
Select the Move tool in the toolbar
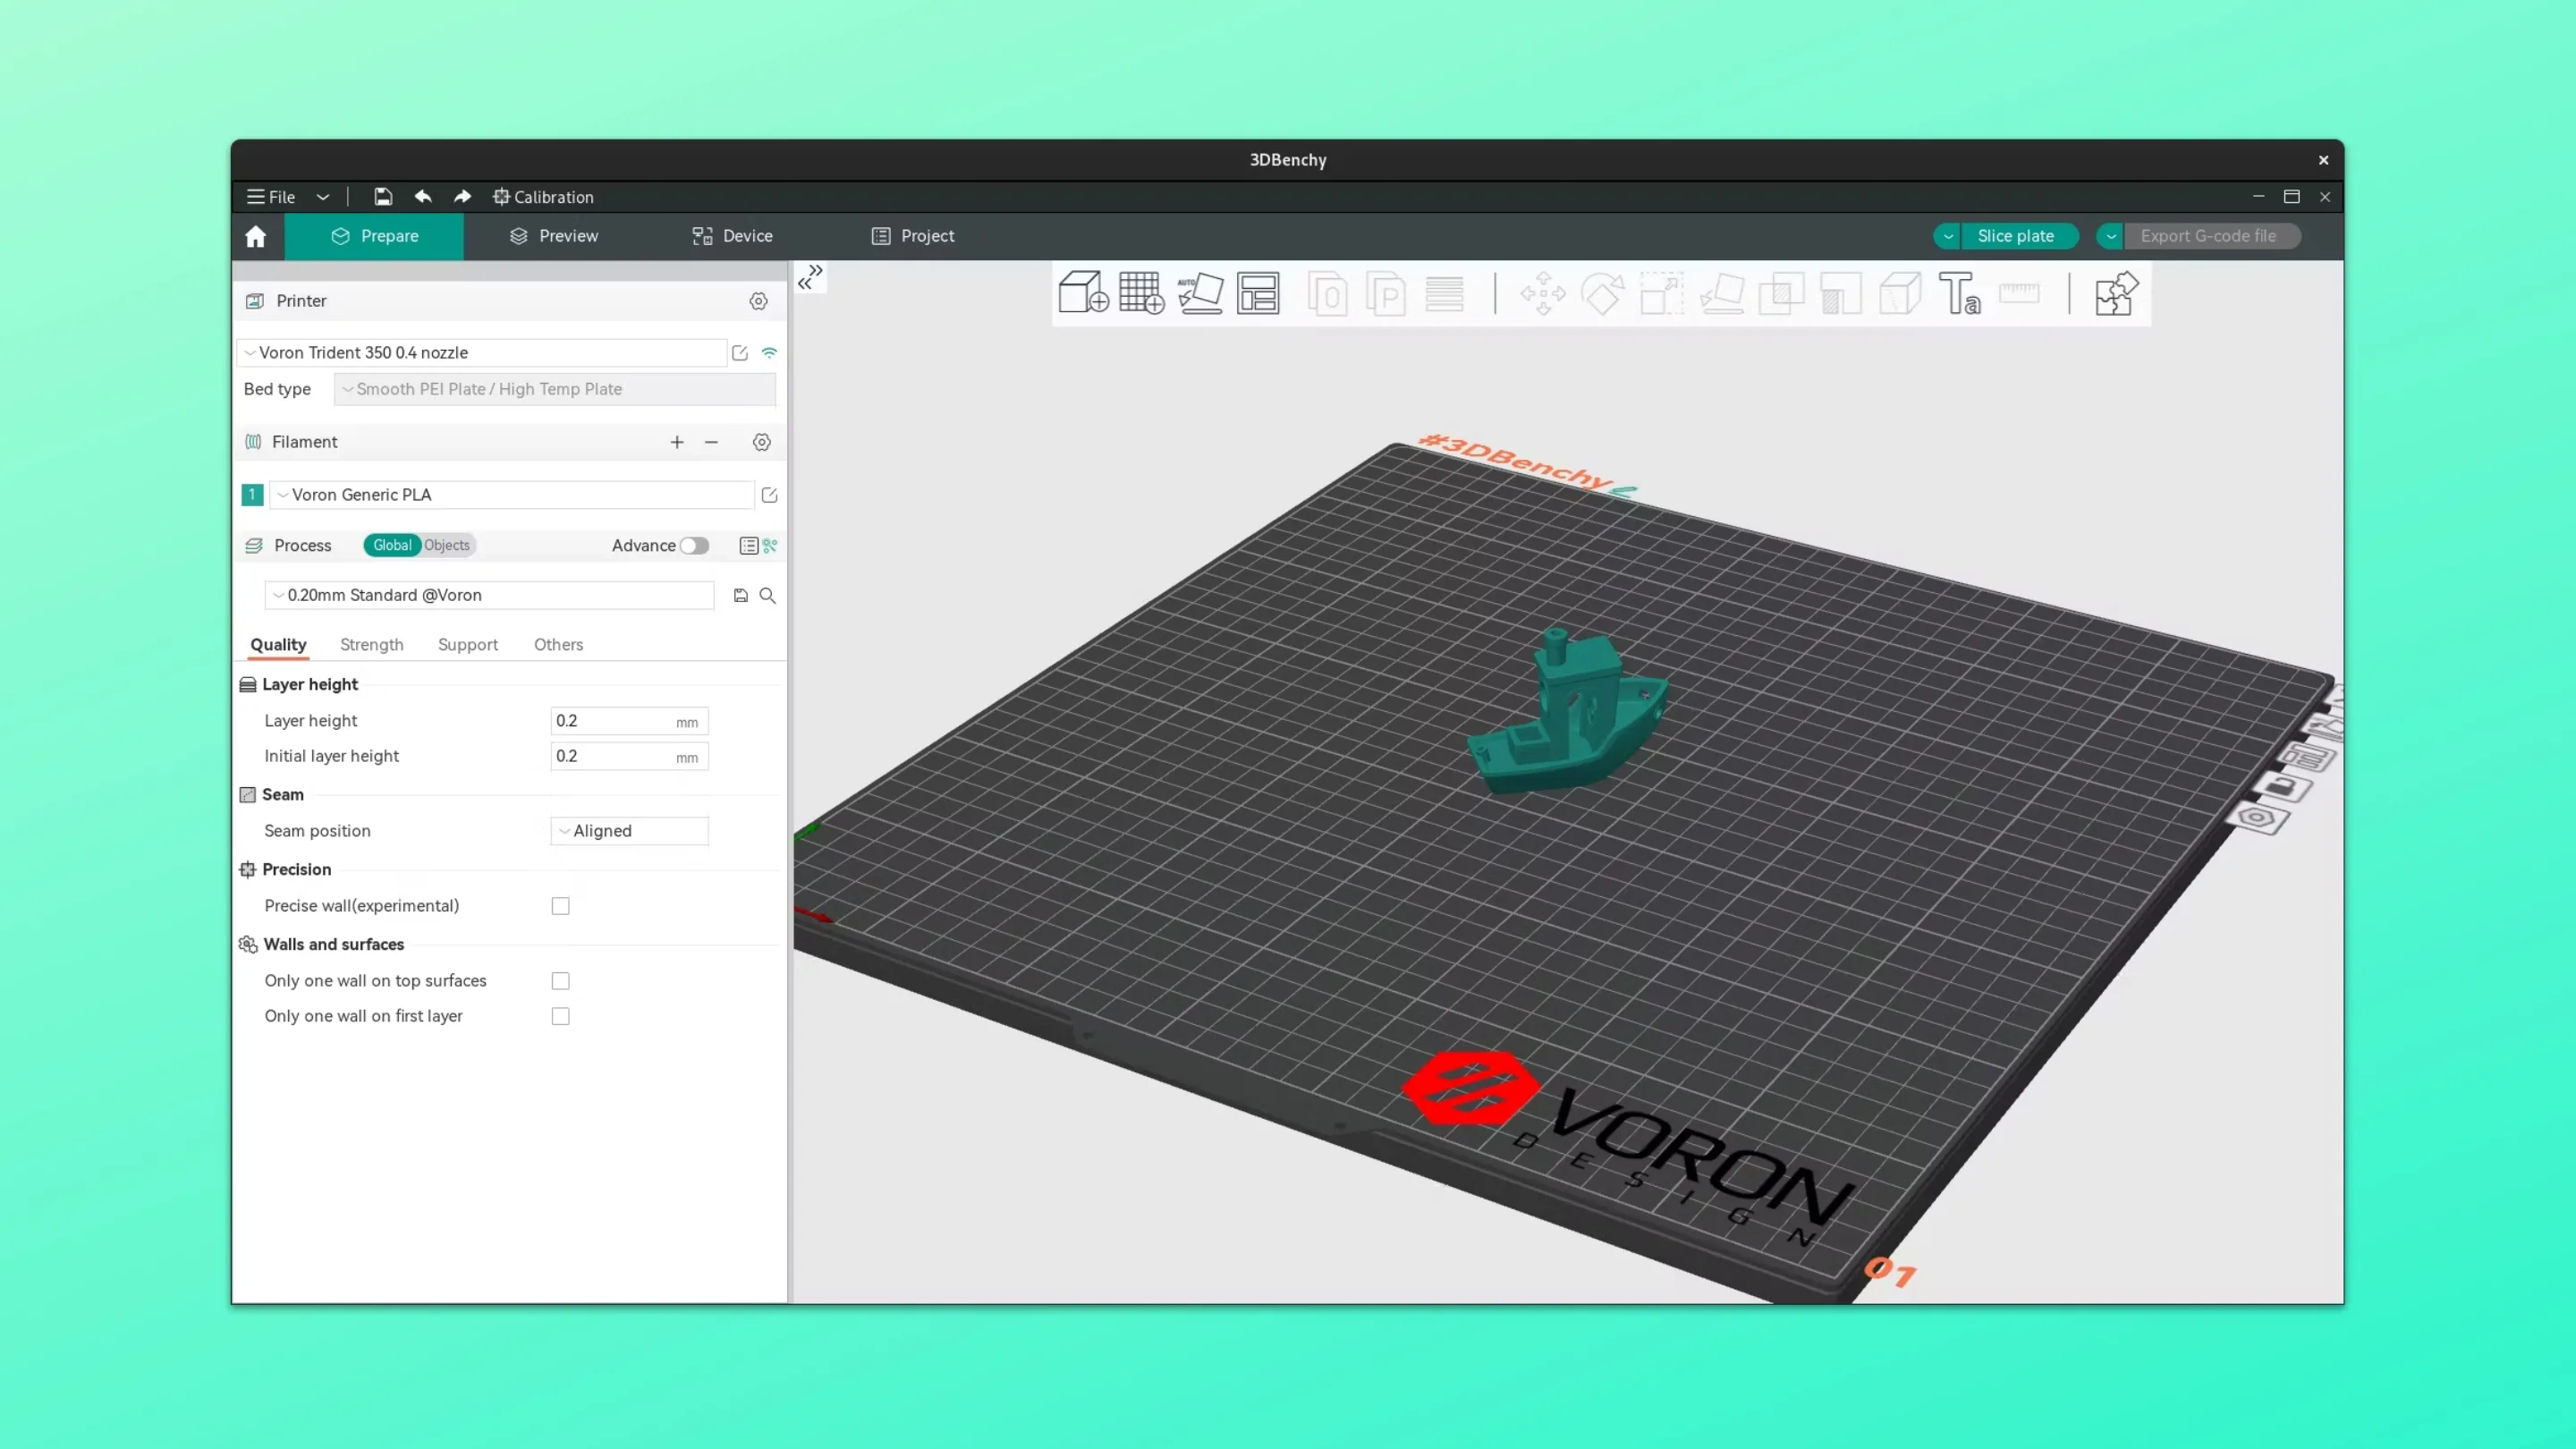(1543, 293)
